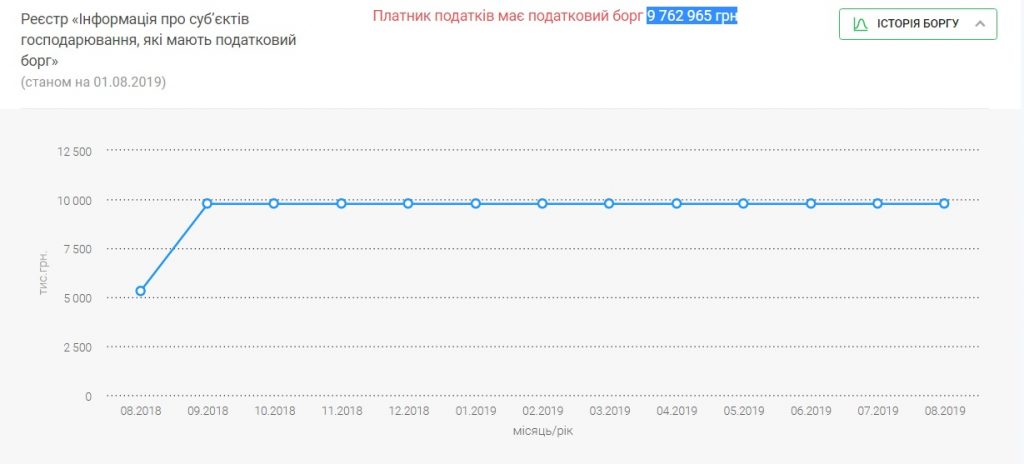Click the 08.2018 data point on chart

tap(141, 291)
